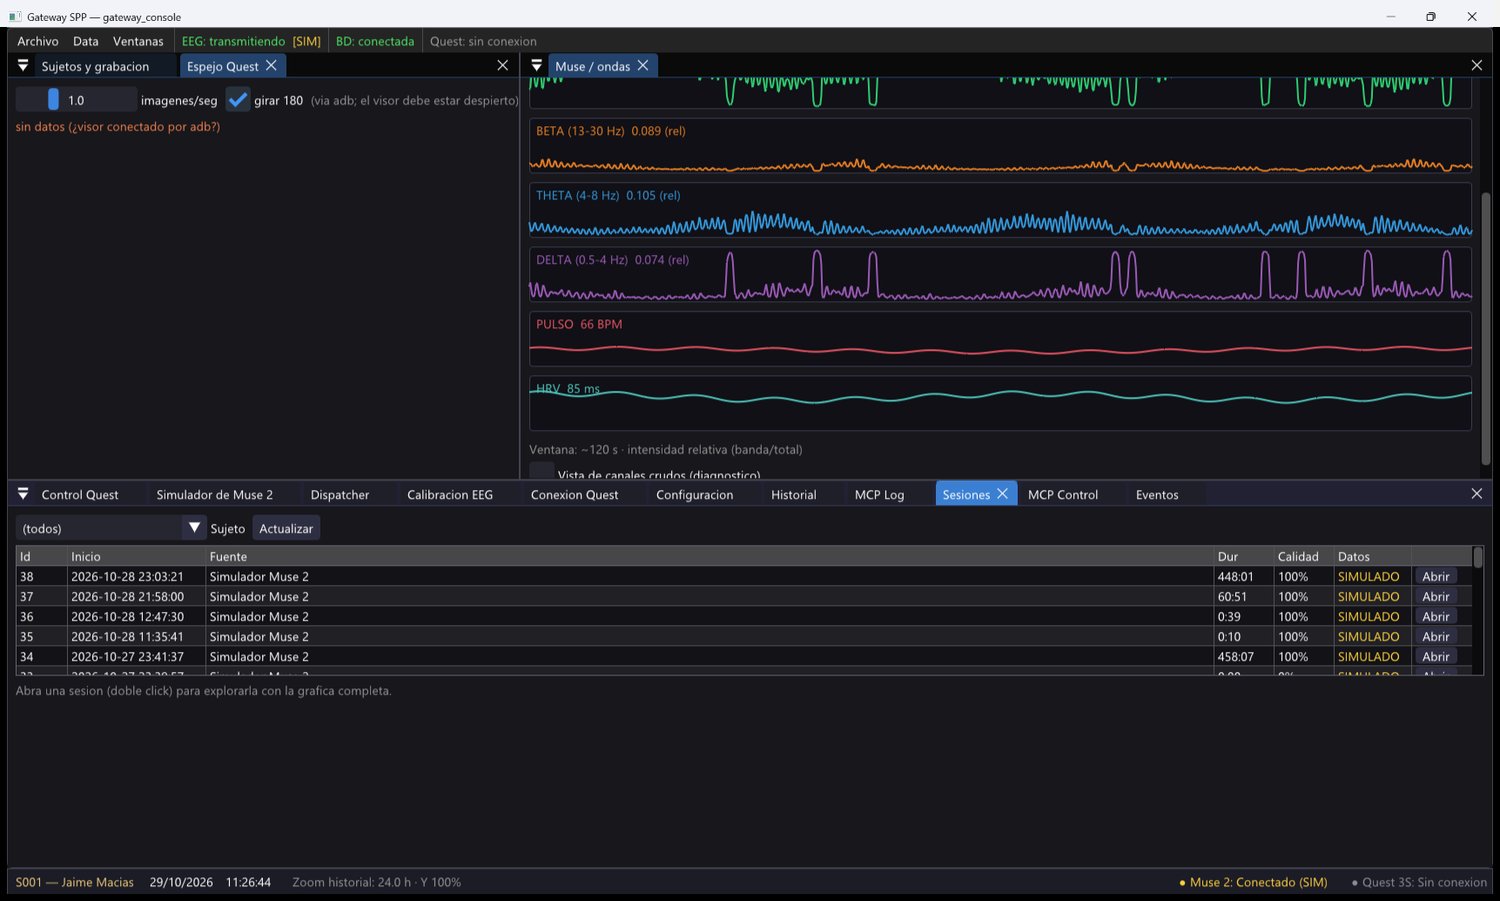Screen dimensions: 1500x901
Task: Open the MCP Log tab
Action: 879,495
